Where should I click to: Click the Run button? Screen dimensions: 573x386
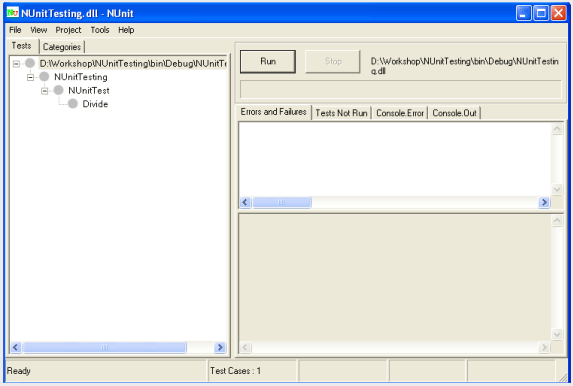(268, 61)
